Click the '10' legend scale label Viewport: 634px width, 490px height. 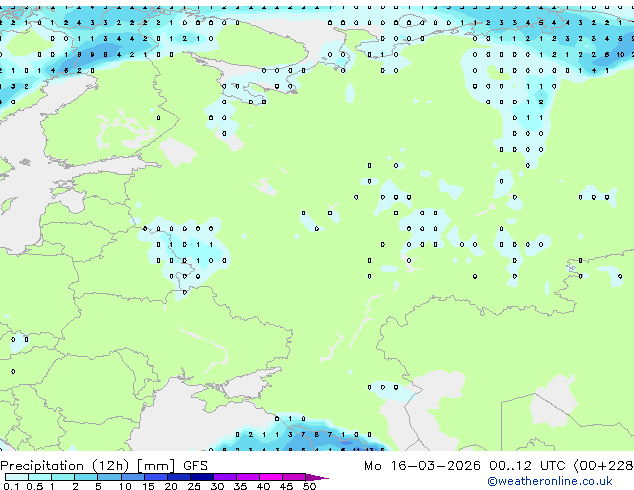click(x=125, y=486)
